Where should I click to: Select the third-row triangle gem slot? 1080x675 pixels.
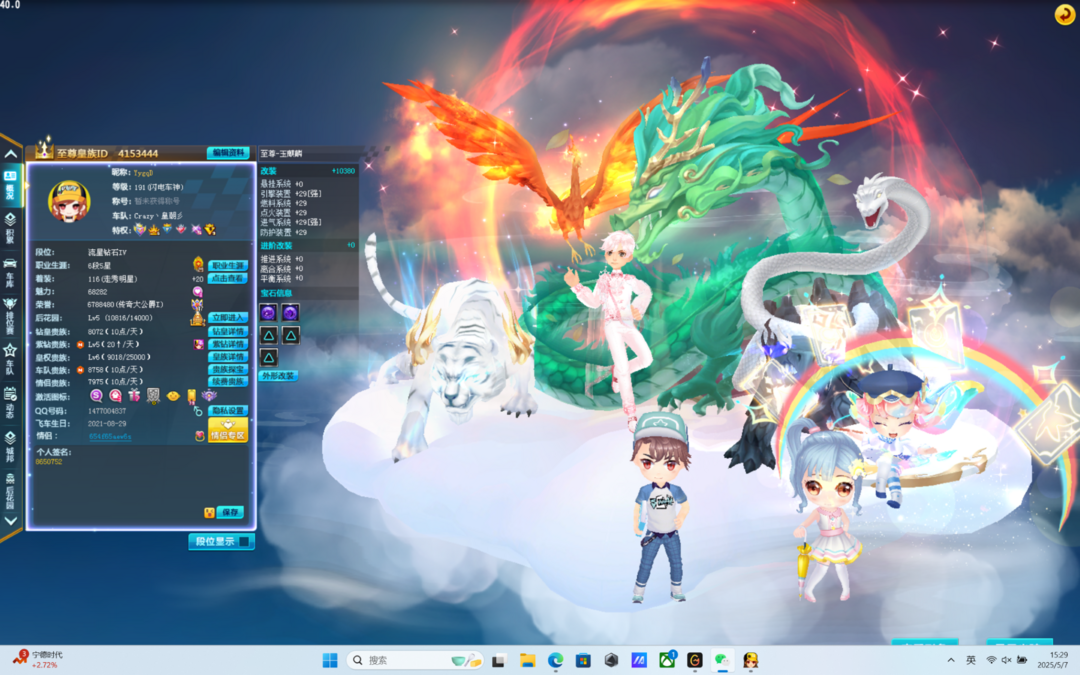tap(269, 357)
